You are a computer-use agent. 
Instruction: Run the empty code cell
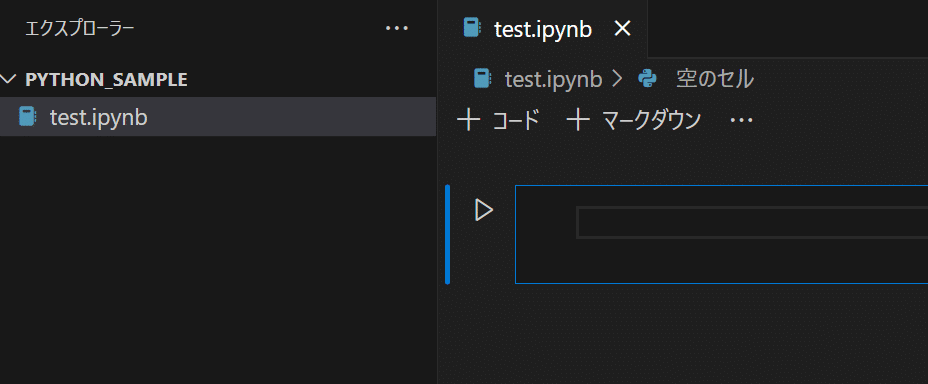pyautogui.click(x=484, y=210)
